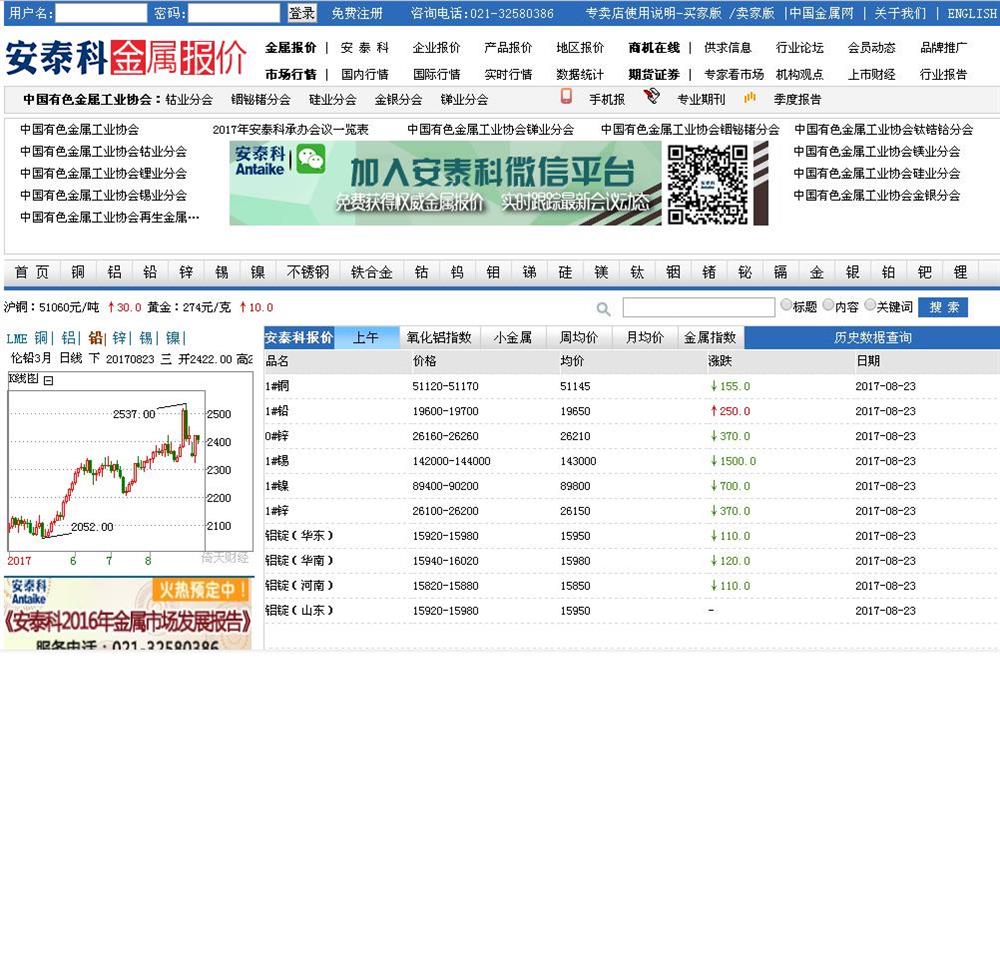Click the 搜索 search button
Viewport: 1000px width, 967px height.
[x=944, y=307]
